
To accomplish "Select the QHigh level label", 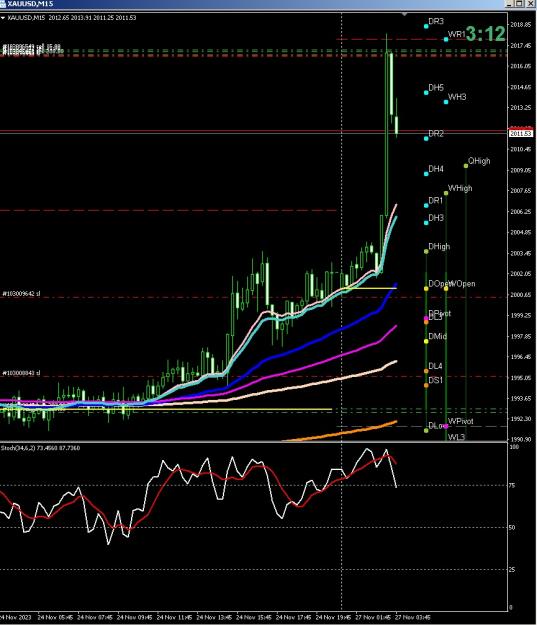I will pos(479,161).
